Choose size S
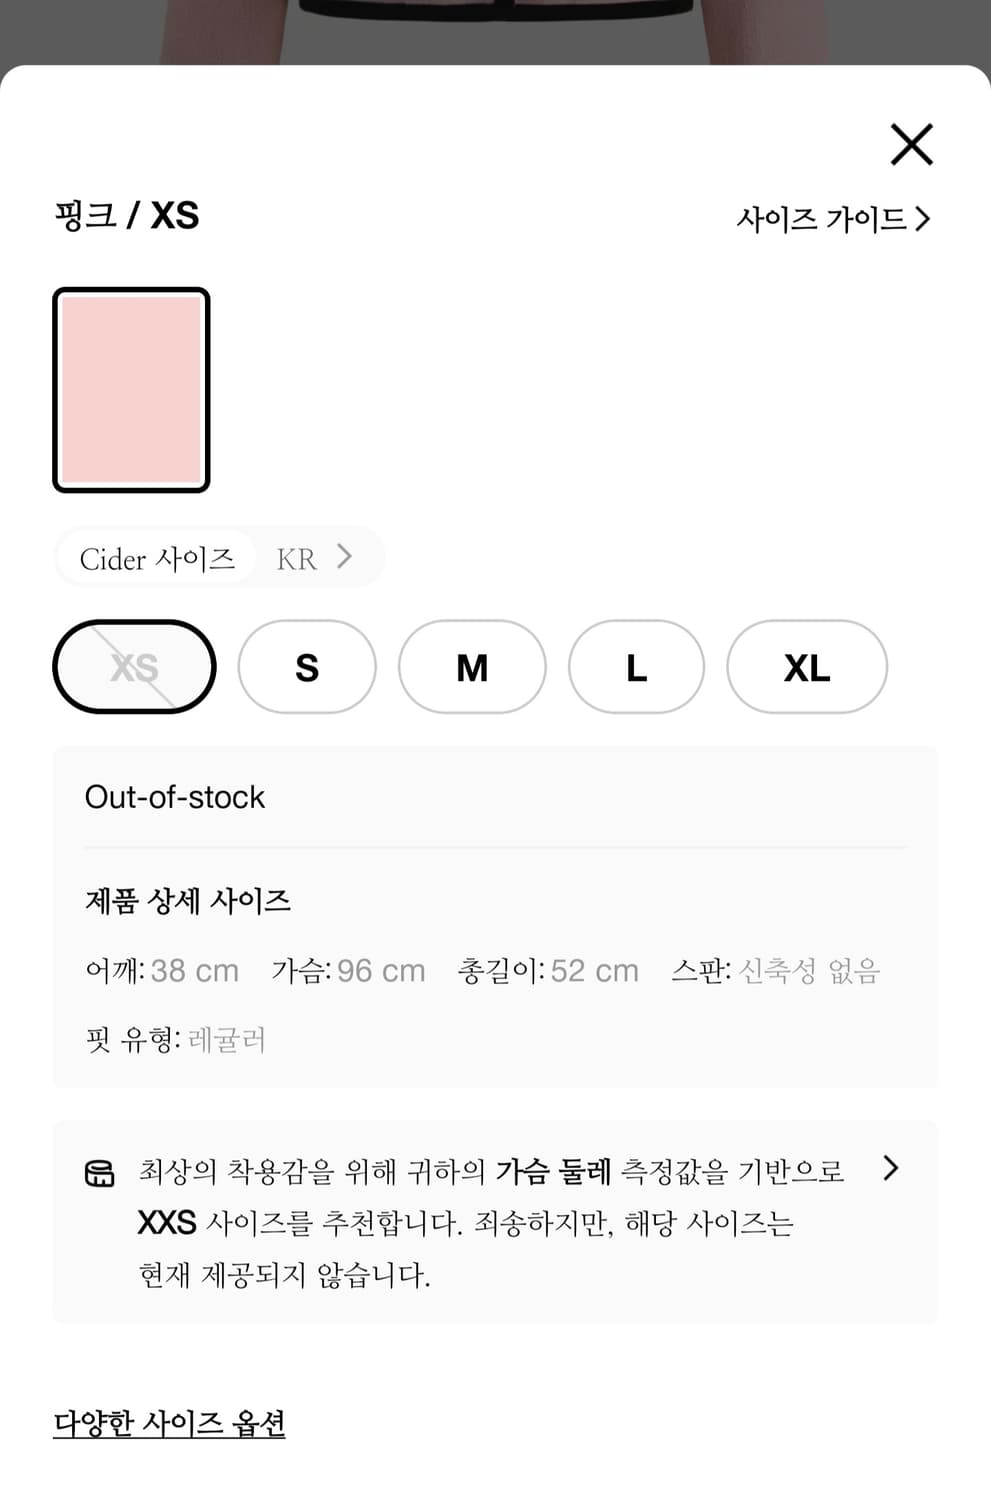Screen dimensions: 991x1500 point(307,667)
